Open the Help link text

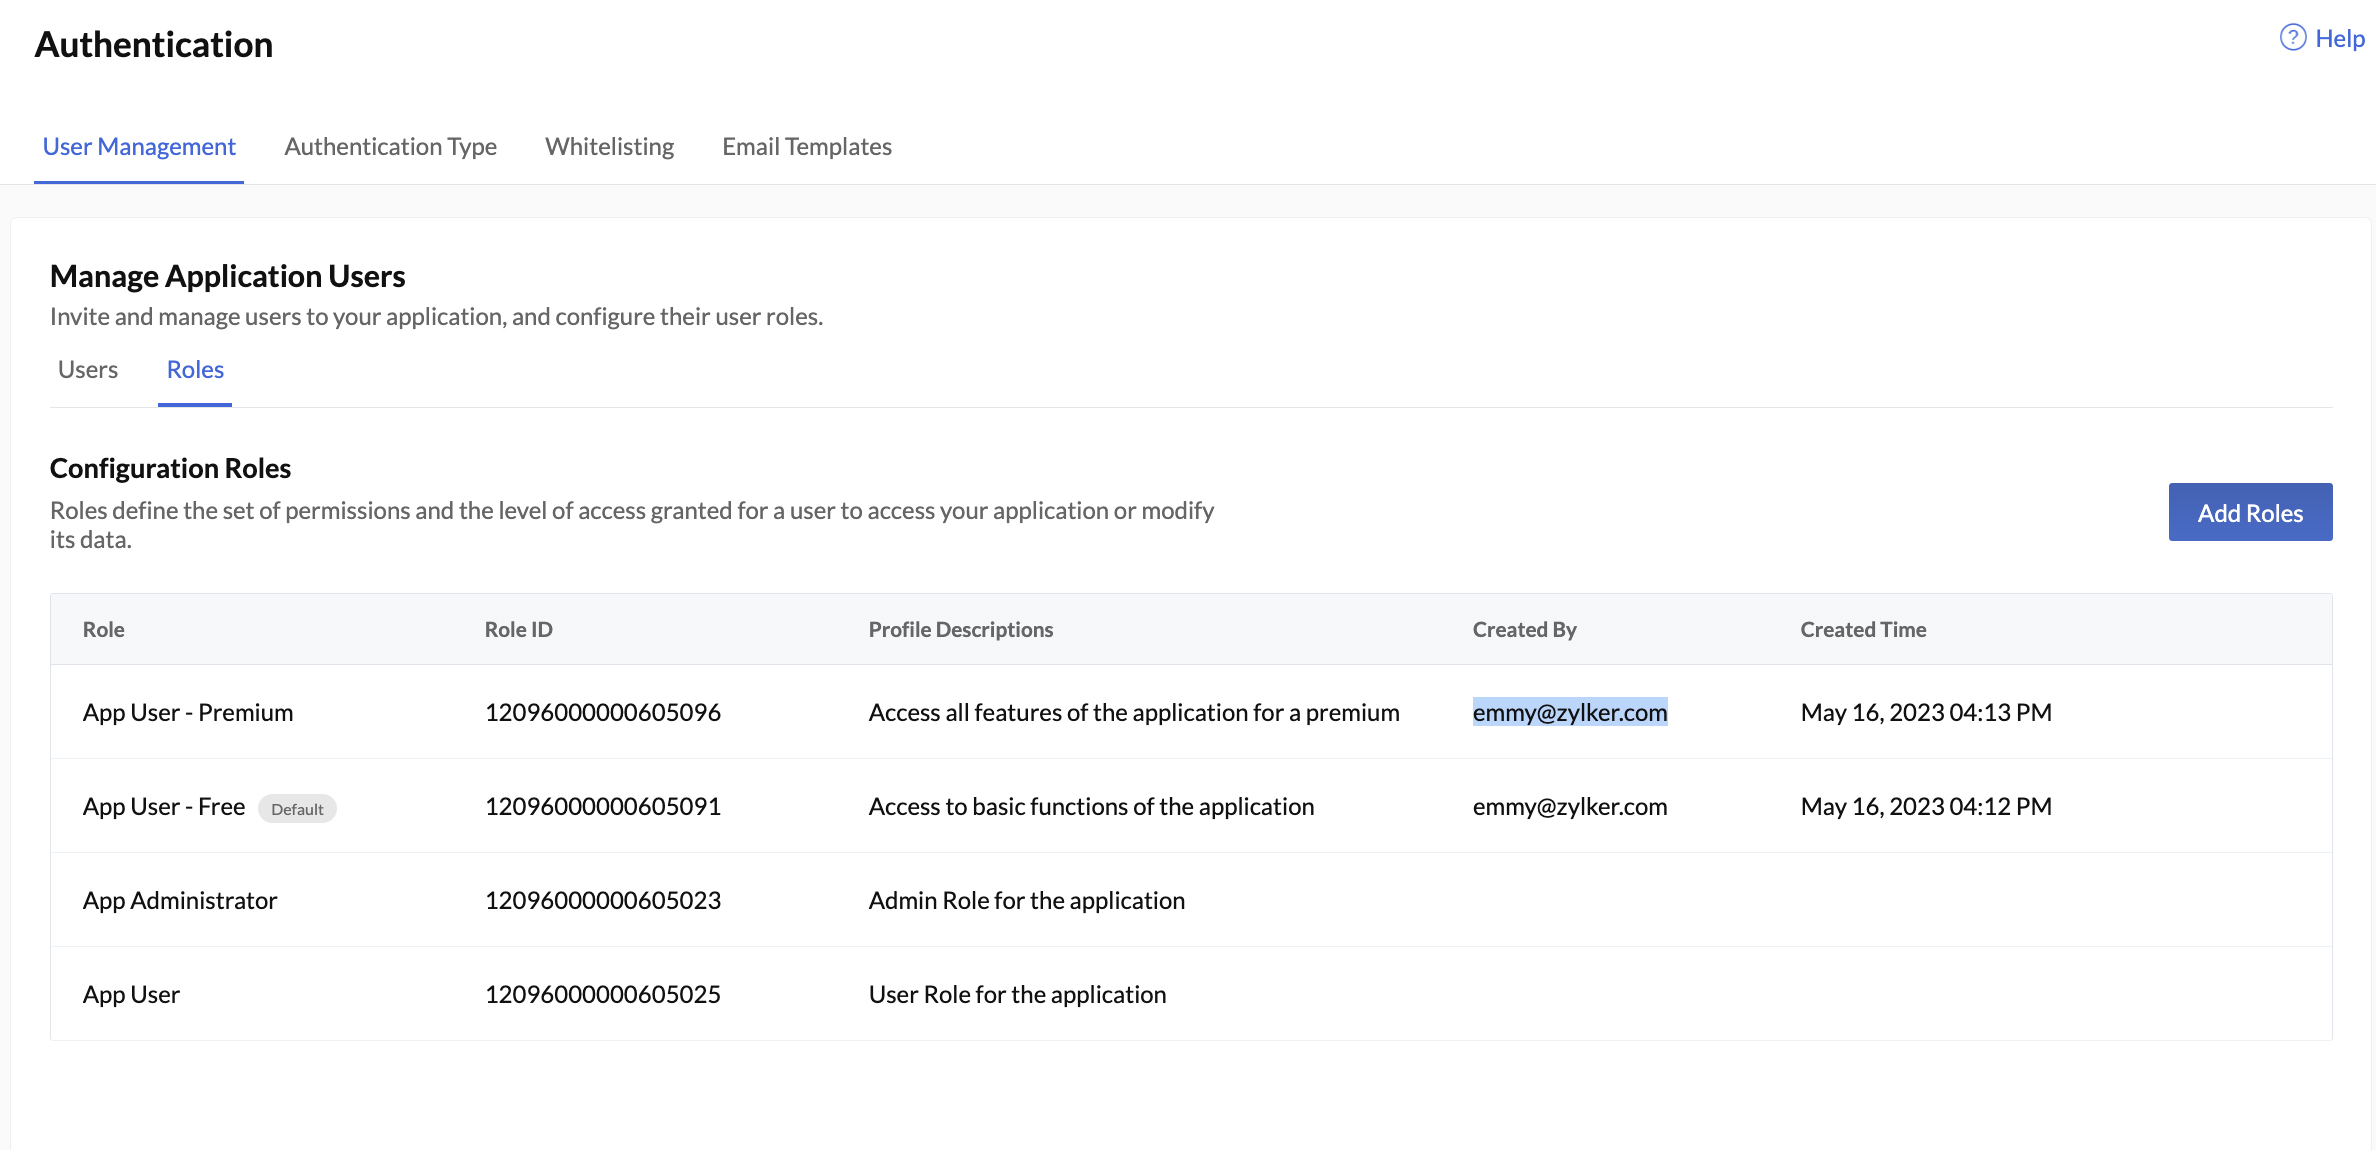2340,39
